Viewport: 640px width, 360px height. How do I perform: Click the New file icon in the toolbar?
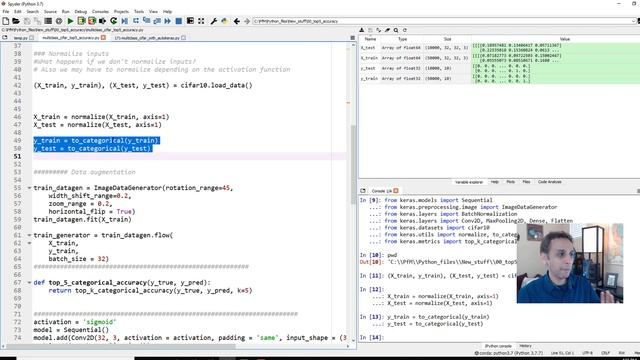[x=6, y=21]
